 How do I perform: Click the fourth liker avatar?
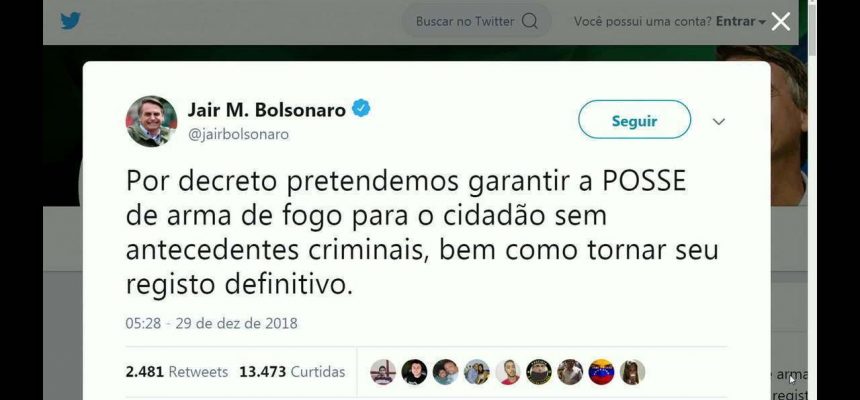tap(477, 372)
